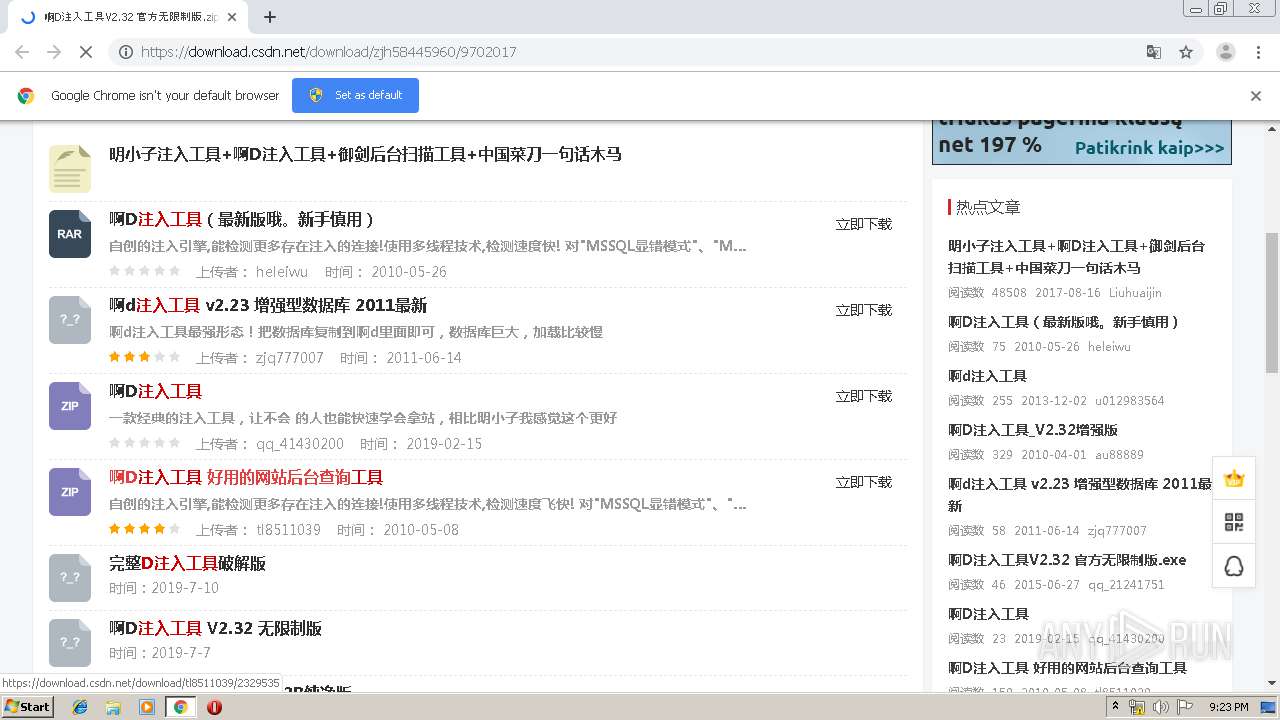The width and height of the screenshot is (1280, 720).
Task: Select the 啊D注入工具V2.32 browser tab
Action: click(x=128, y=17)
